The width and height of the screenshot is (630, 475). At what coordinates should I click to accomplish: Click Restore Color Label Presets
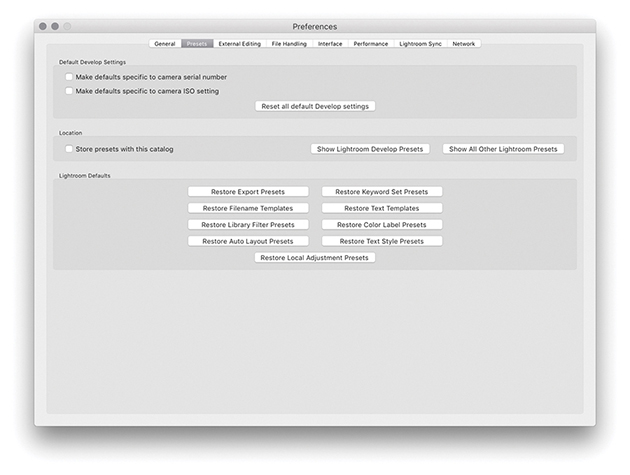click(x=382, y=225)
